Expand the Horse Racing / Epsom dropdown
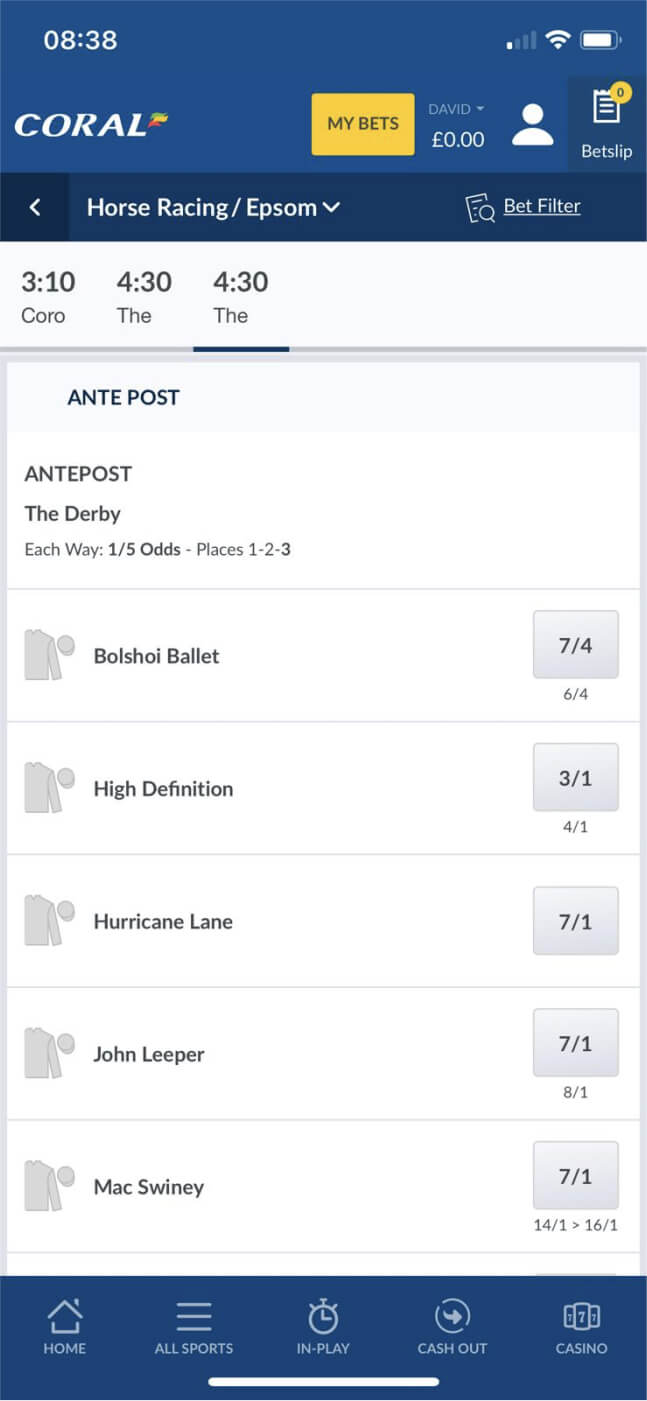This screenshot has height=1401, width=647. [214, 207]
